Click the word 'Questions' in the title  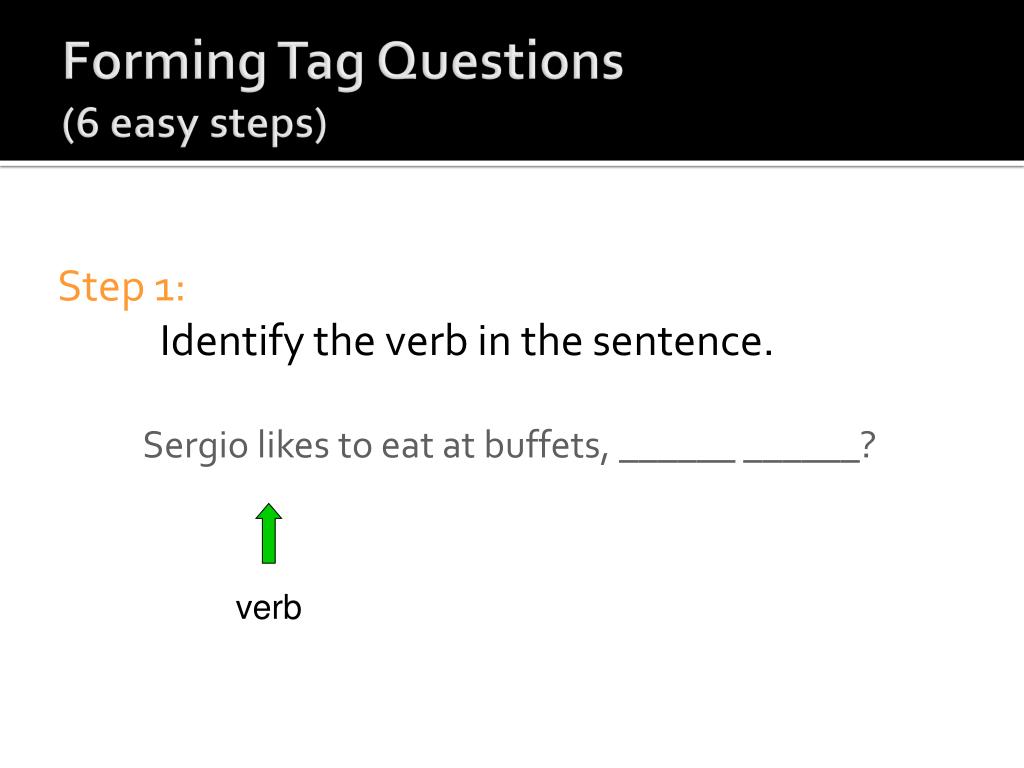click(500, 63)
